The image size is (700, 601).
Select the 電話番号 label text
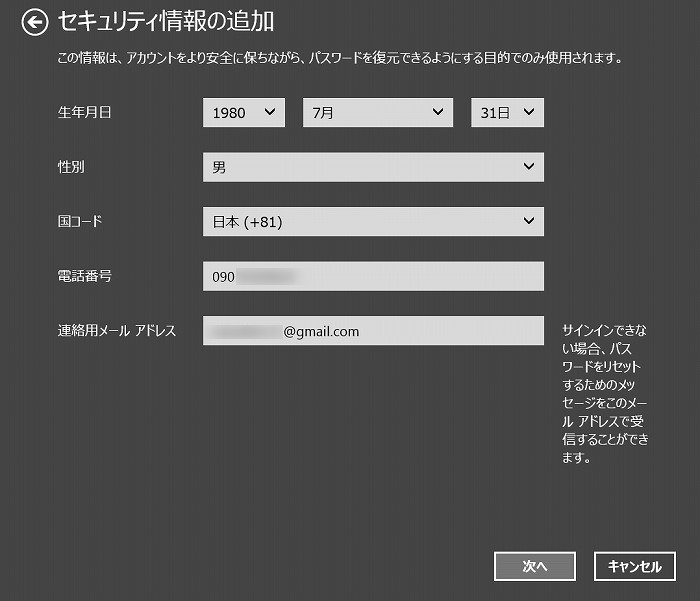84,276
